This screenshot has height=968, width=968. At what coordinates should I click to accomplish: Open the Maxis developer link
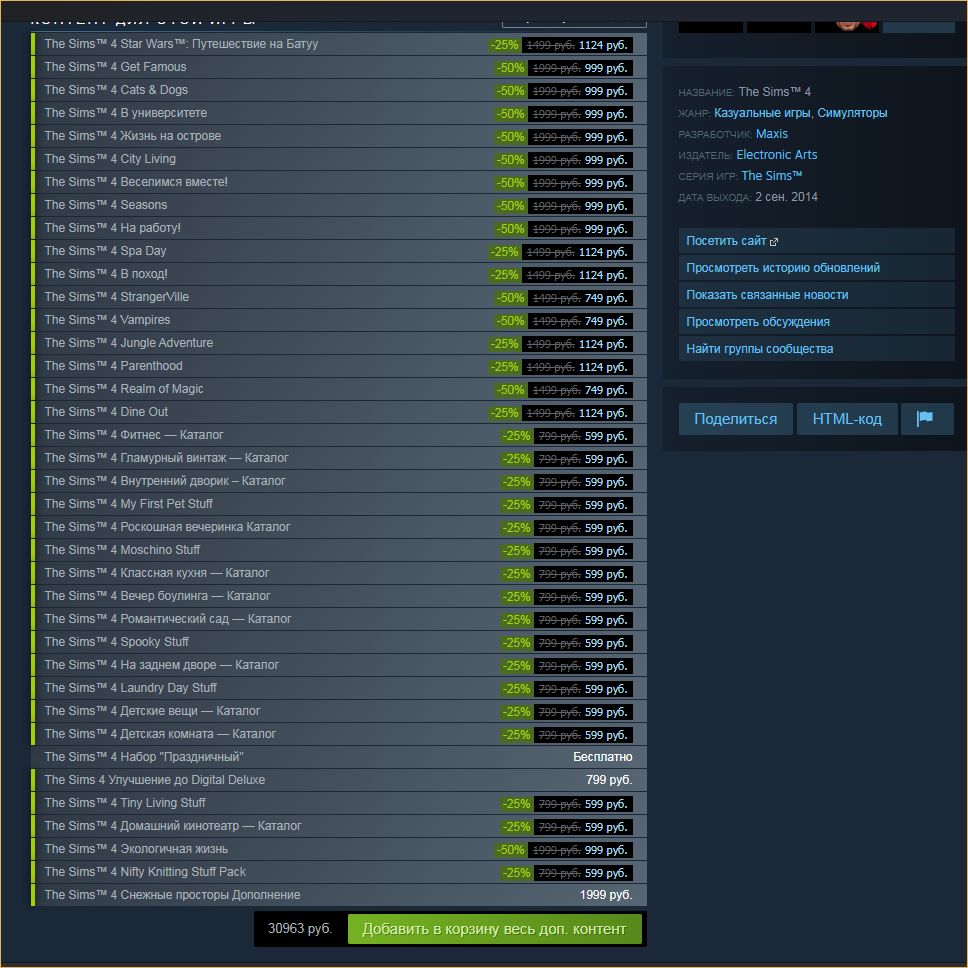pyautogui.click(x=772, y=134)
